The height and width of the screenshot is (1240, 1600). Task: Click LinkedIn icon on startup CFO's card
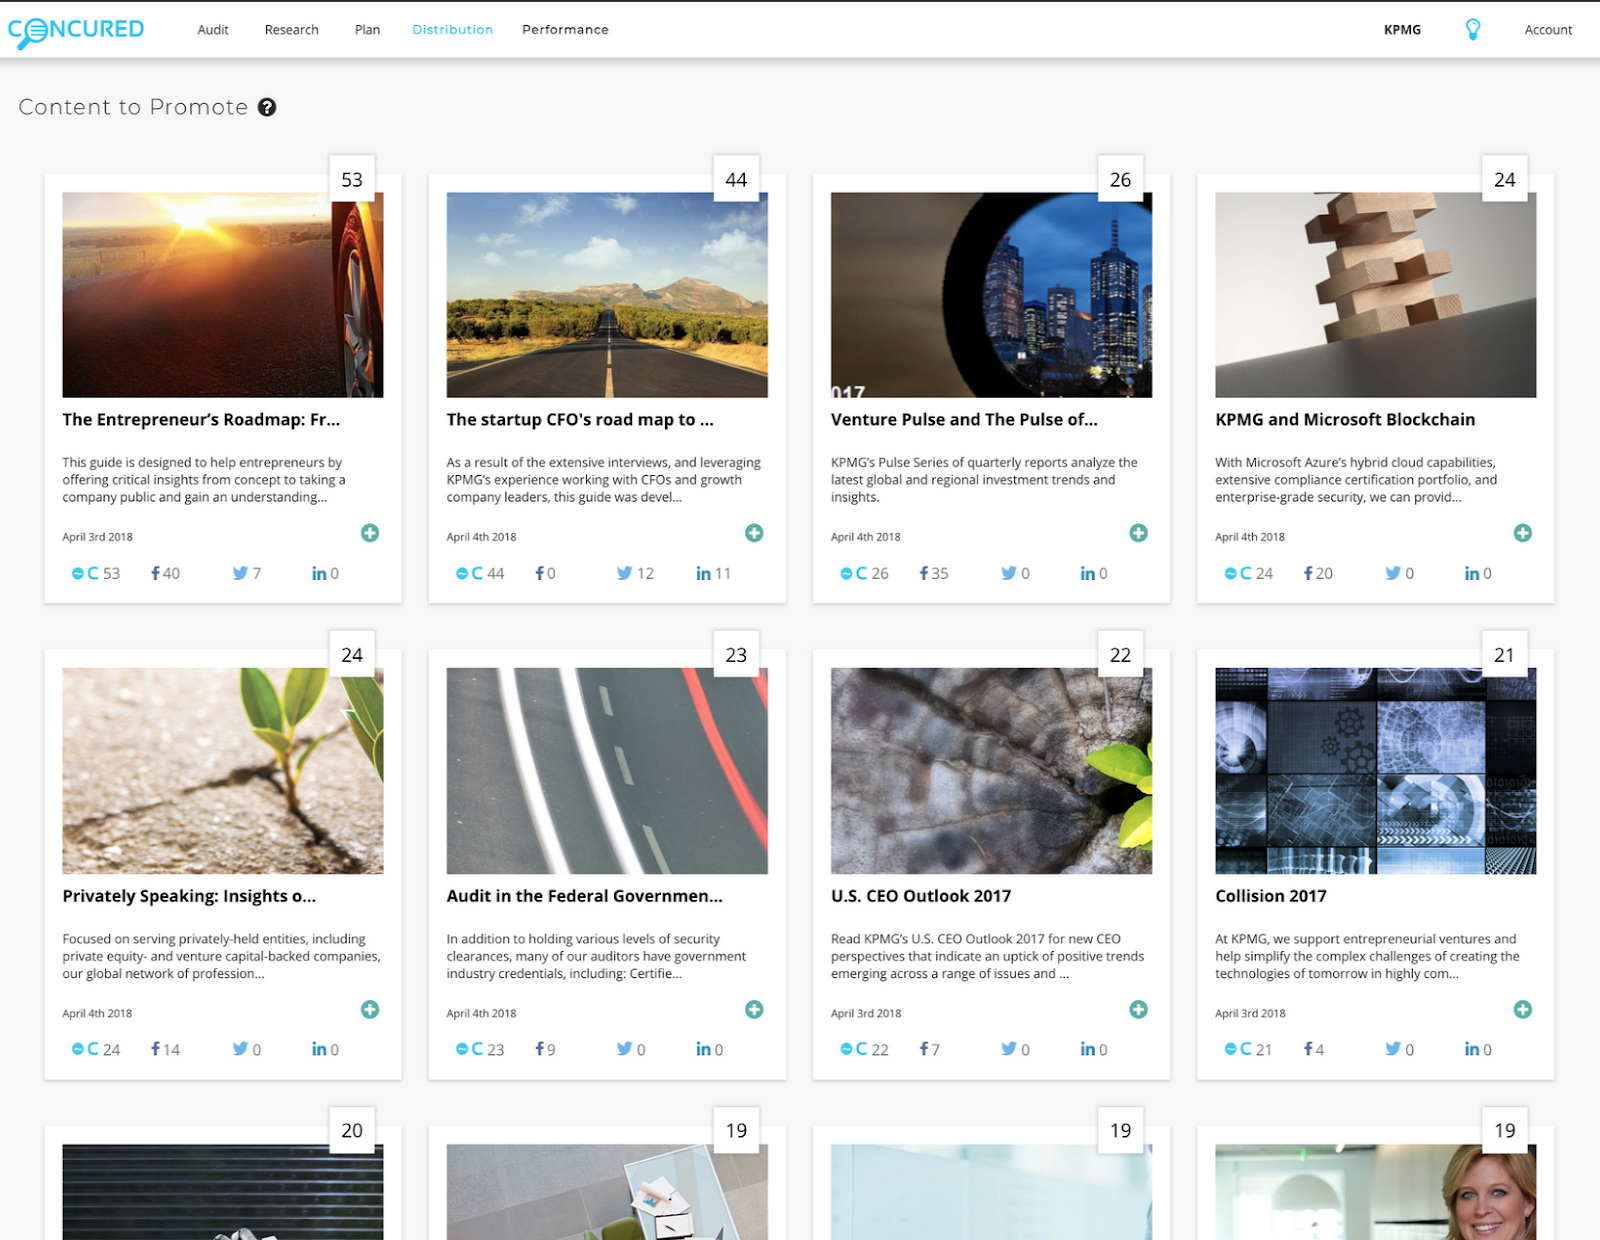coord(703,573)
